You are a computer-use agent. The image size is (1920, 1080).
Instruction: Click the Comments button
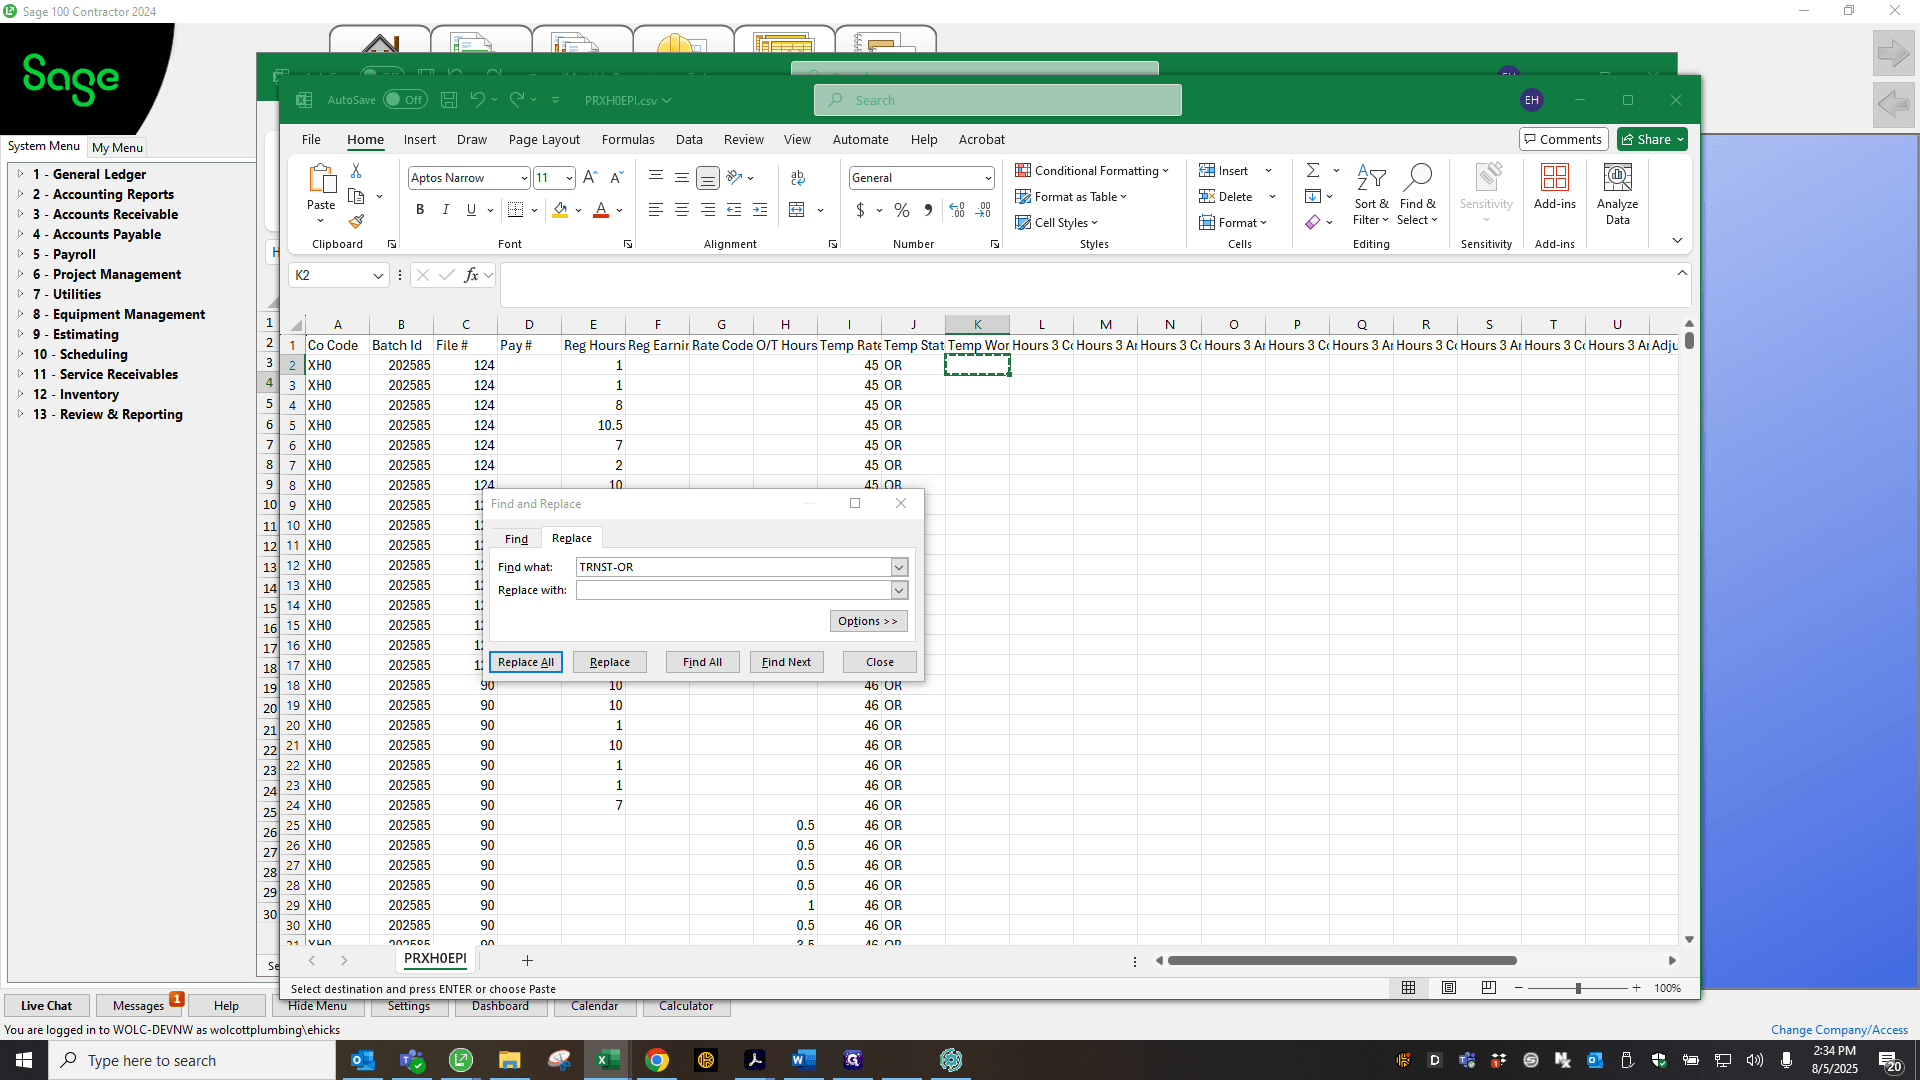point(1563,140)
